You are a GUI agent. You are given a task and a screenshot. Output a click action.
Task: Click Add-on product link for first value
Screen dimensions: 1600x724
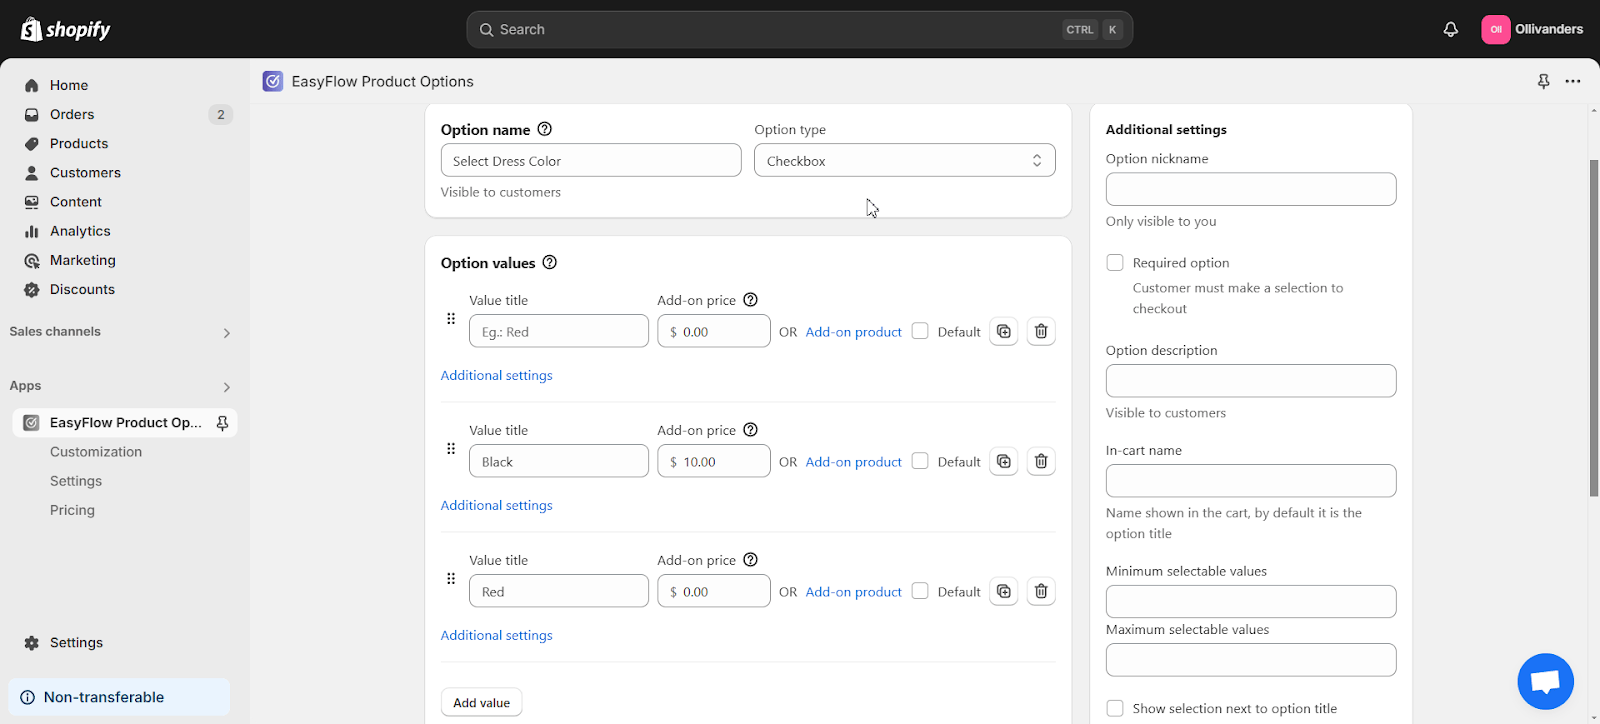click(x=853, y=332)
